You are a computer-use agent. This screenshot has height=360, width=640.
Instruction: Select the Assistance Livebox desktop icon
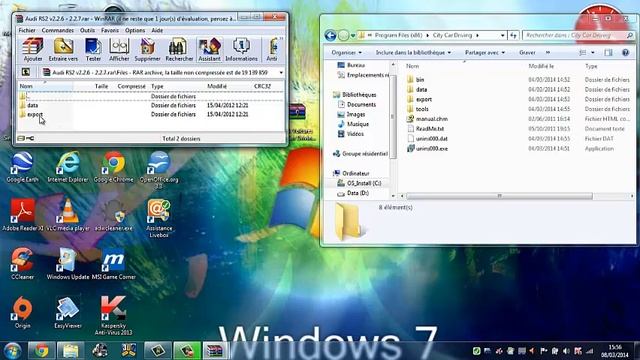pyautogui.click(x=159, y=218)
